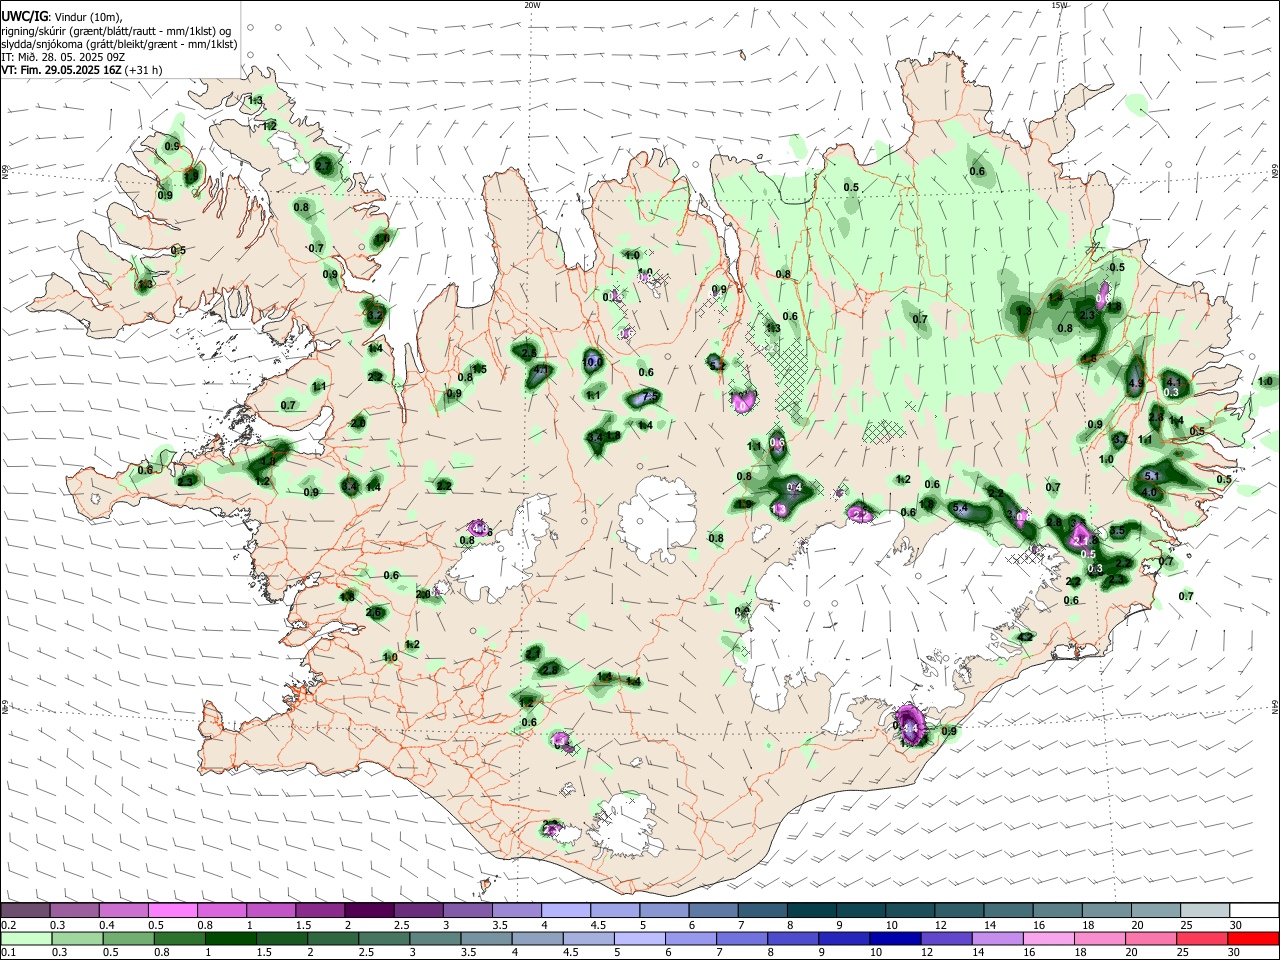The height and width of the screenshot is (960, 1280).
Task: Choose the dark navy swatch in the bottom scale
Action: tap(893, 938)
